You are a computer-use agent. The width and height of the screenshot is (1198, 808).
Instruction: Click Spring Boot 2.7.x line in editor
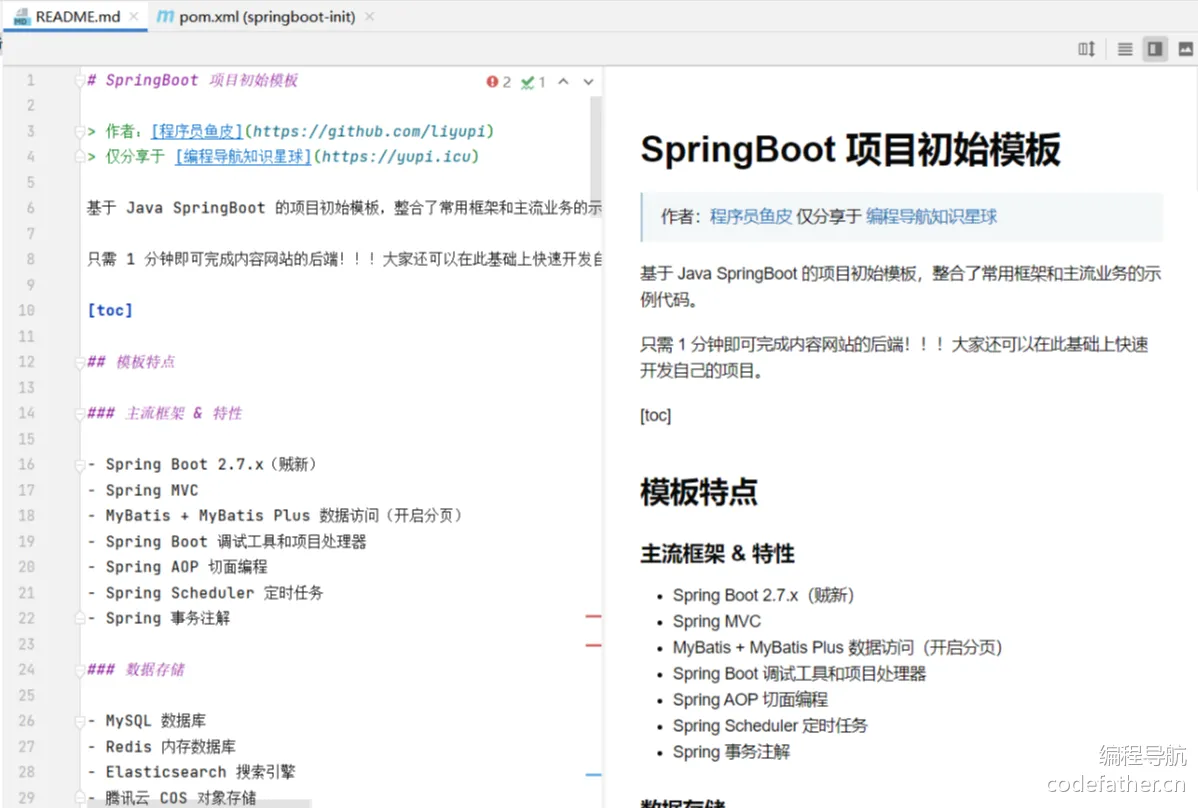tap(202, 464)
